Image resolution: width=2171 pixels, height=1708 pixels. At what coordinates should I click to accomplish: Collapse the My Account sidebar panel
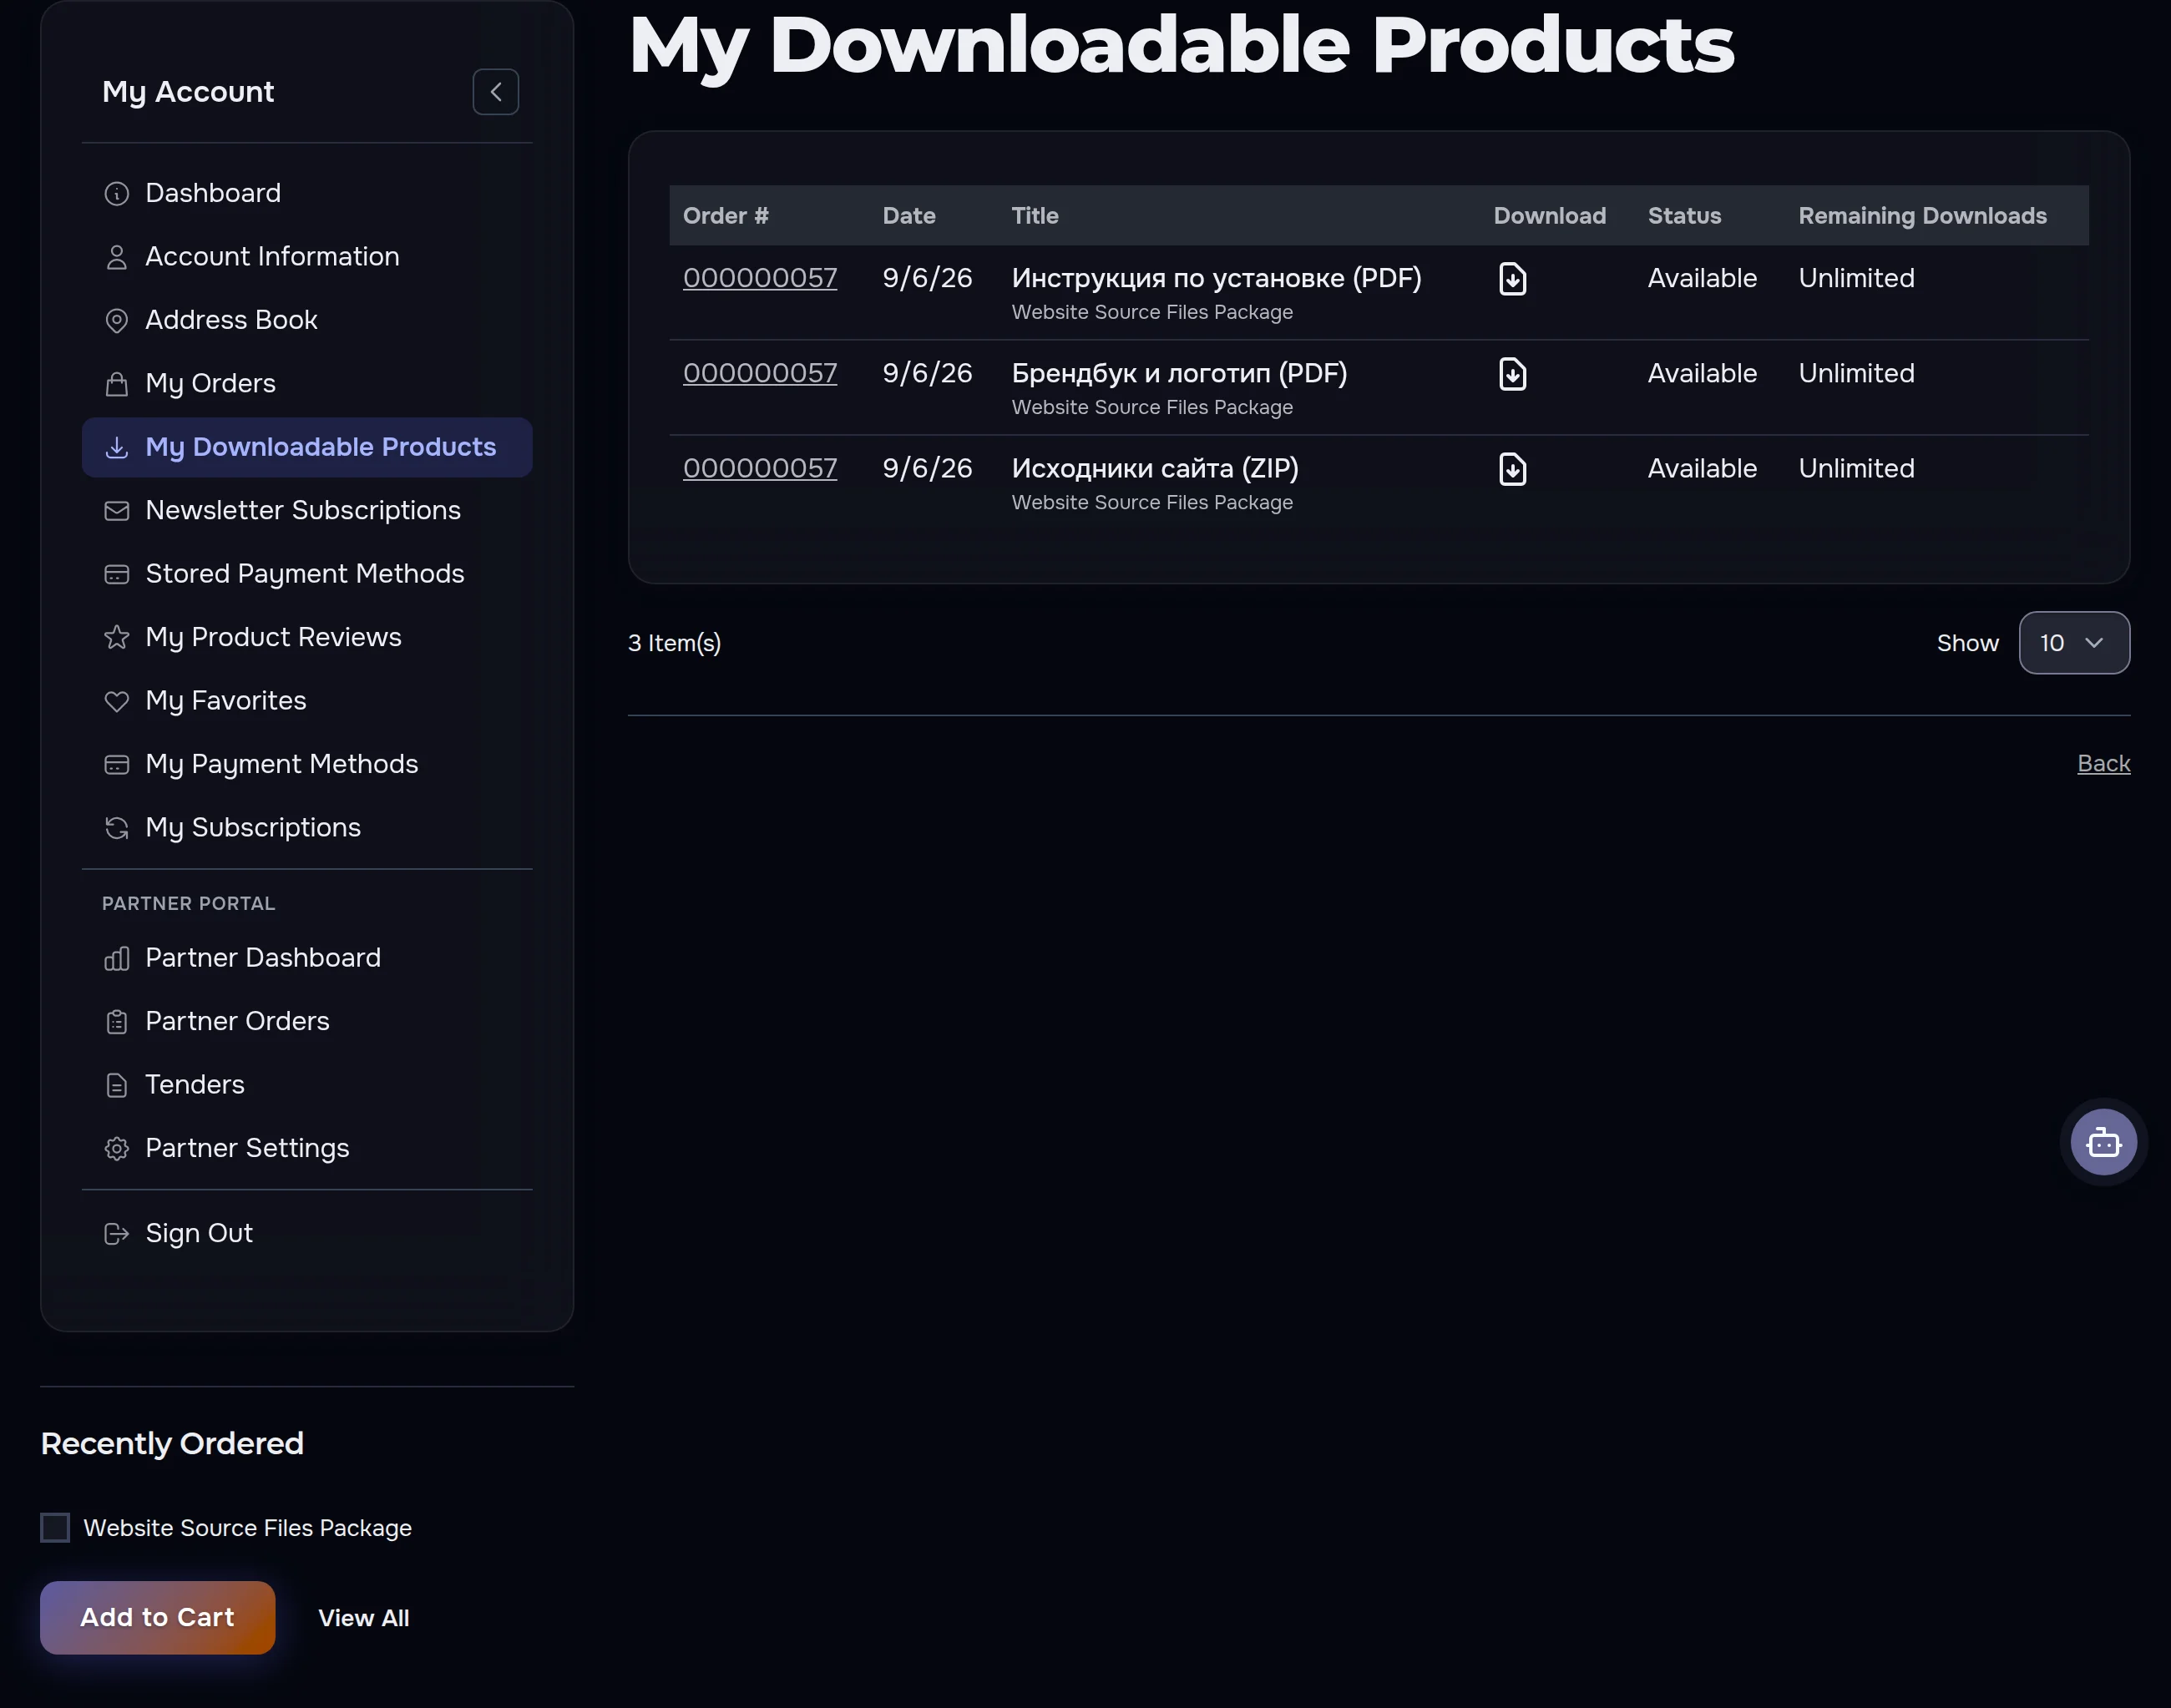(496, 92)
